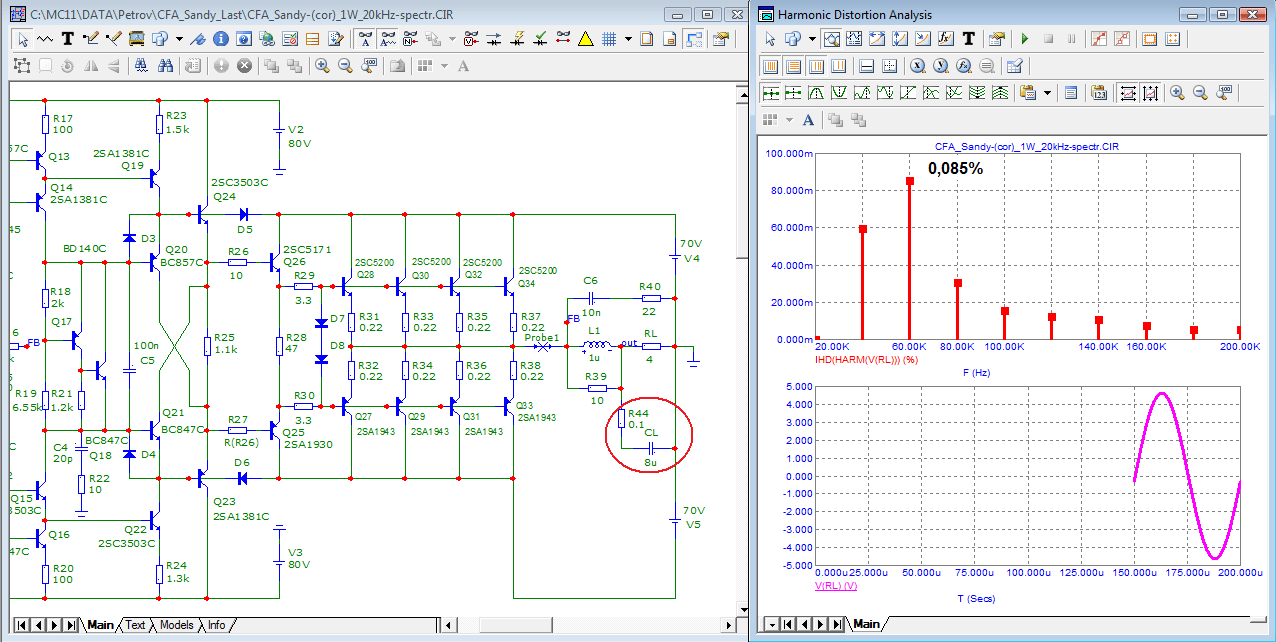Viewport: 1276px width, 642px height.
Task: Select the bold T text tool in the analysis window
Action: coord(968,39)
